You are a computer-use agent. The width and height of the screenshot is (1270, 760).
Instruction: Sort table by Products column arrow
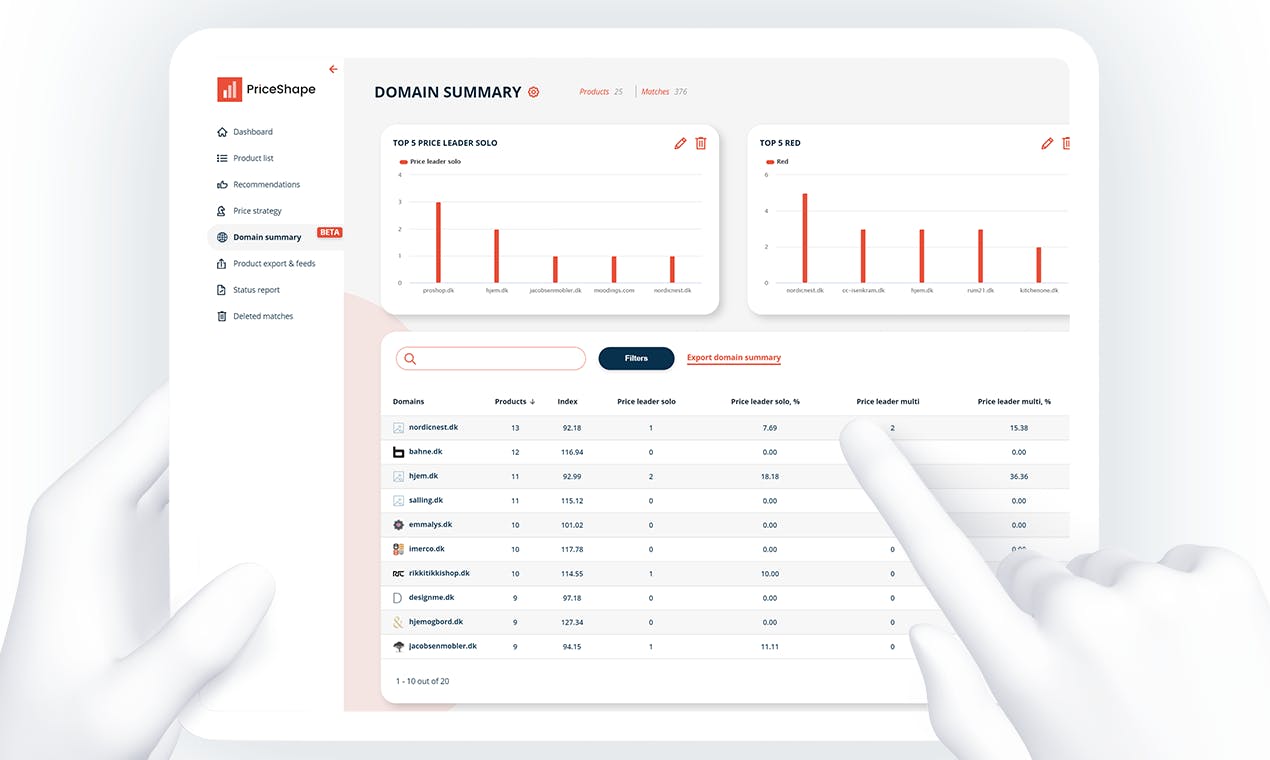point(532,402)
